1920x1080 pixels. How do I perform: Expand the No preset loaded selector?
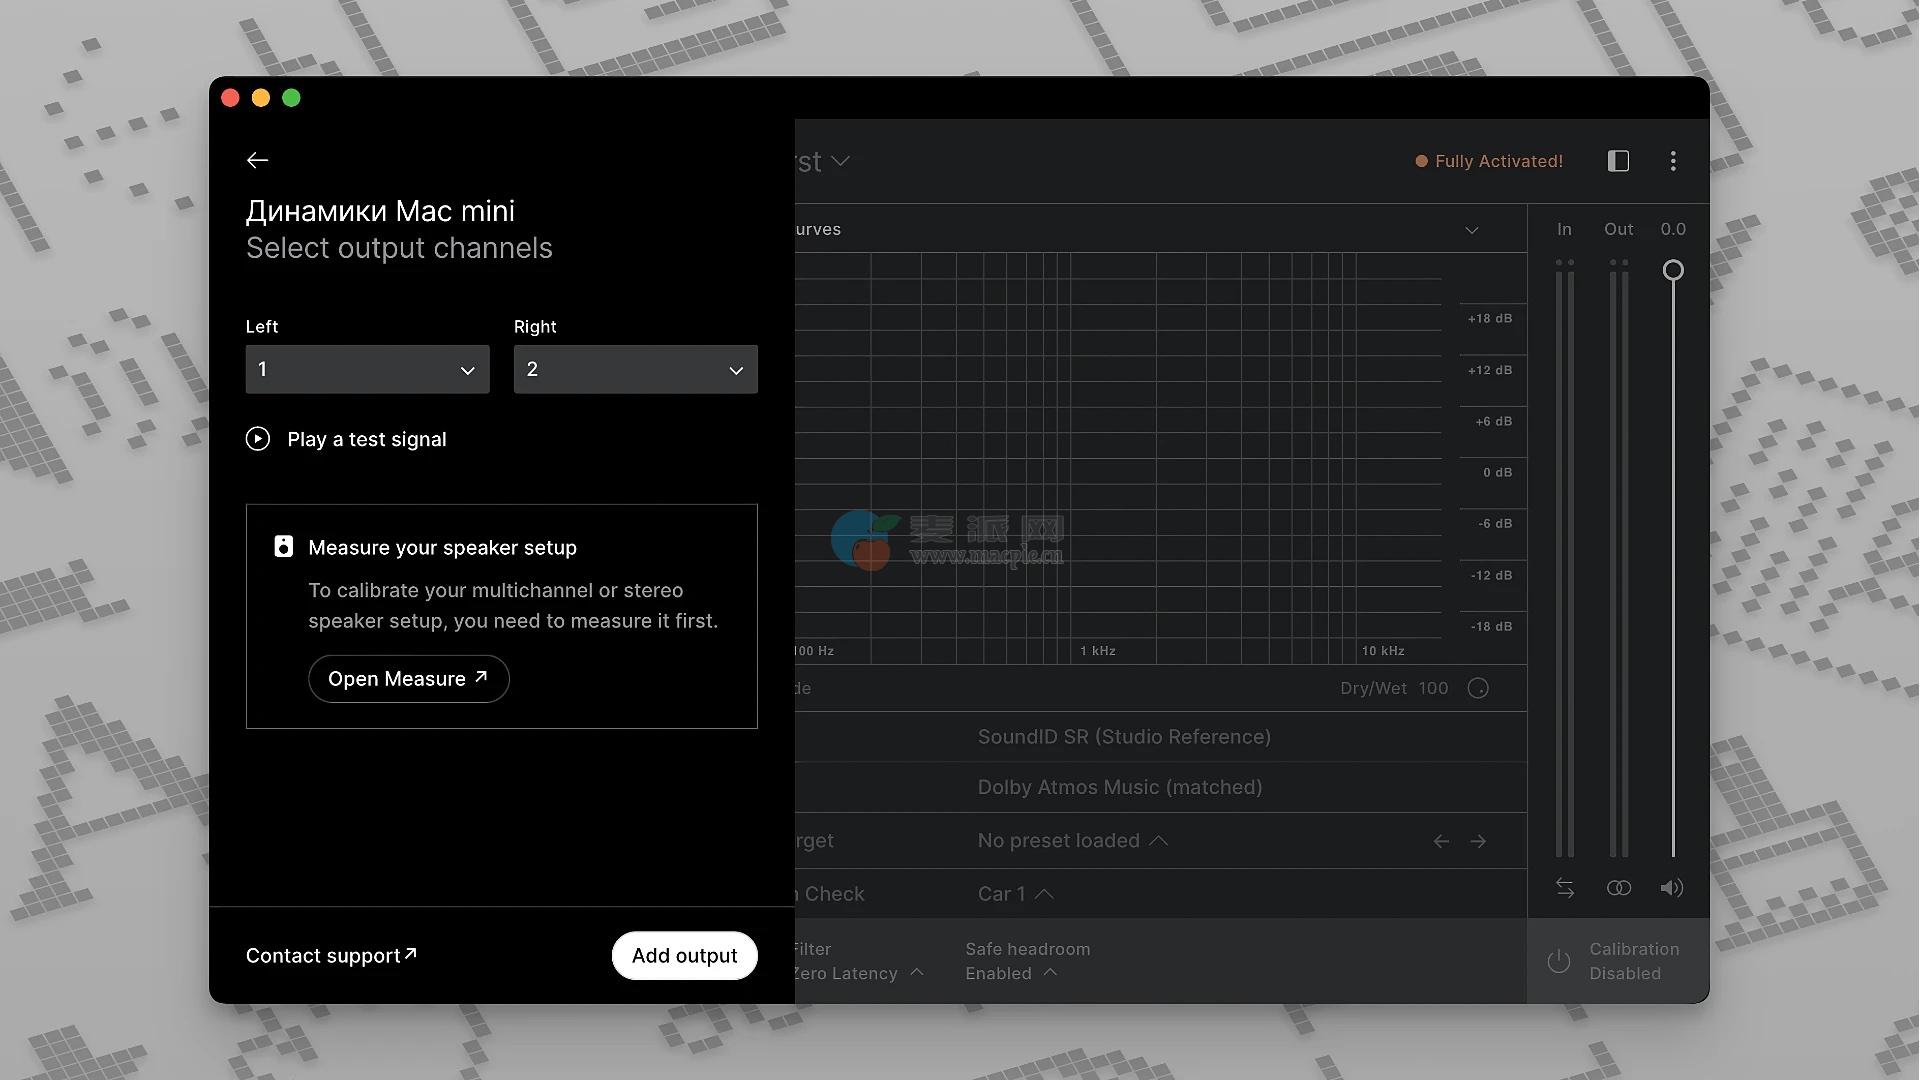1072,841
